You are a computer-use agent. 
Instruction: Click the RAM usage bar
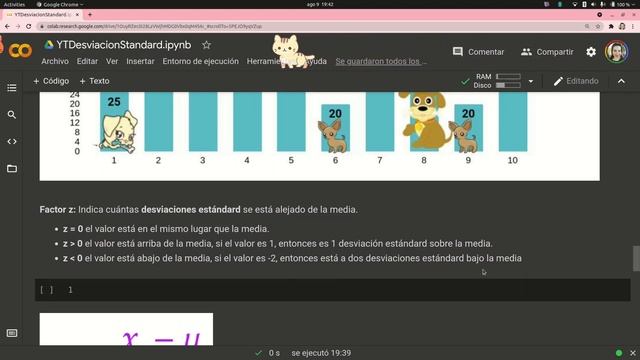point(508,76)
